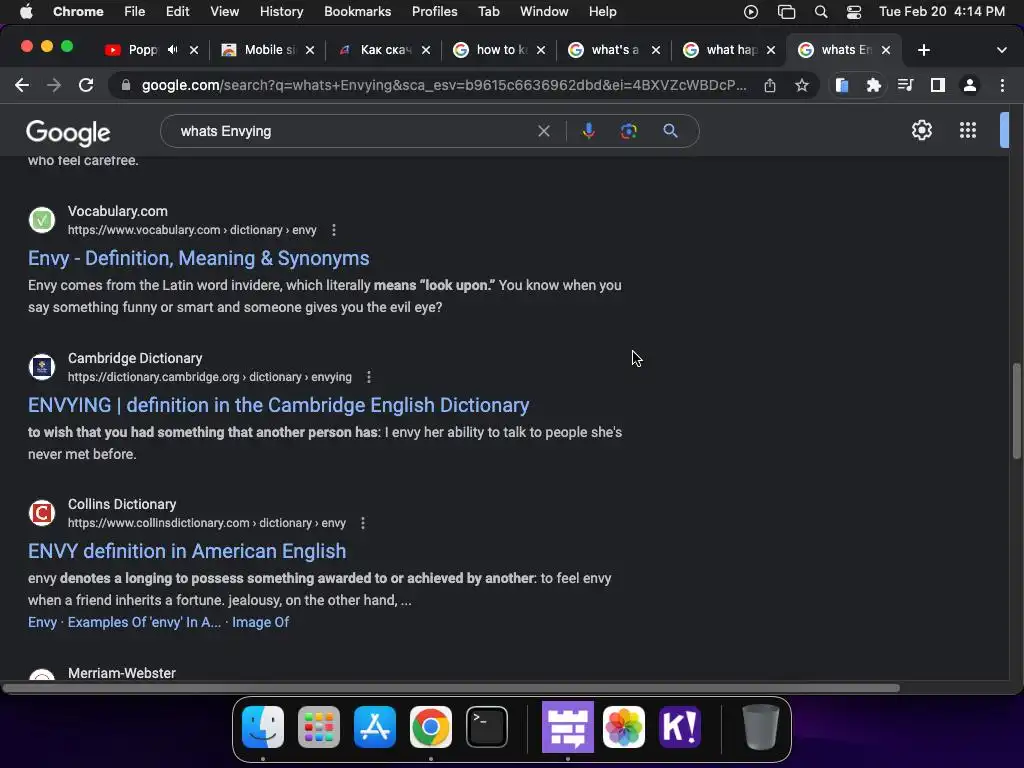Bookmark this page with the star icon
The height and width of the screenshot is (768, 1024).
click(802, 86)
